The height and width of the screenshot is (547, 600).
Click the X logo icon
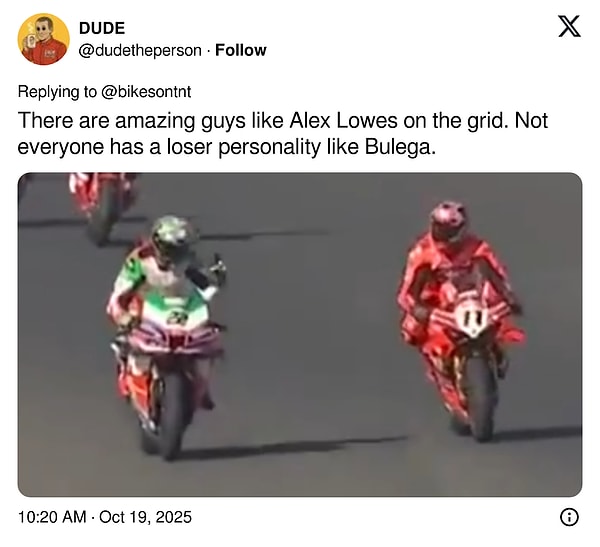click(x=569, y=26)
